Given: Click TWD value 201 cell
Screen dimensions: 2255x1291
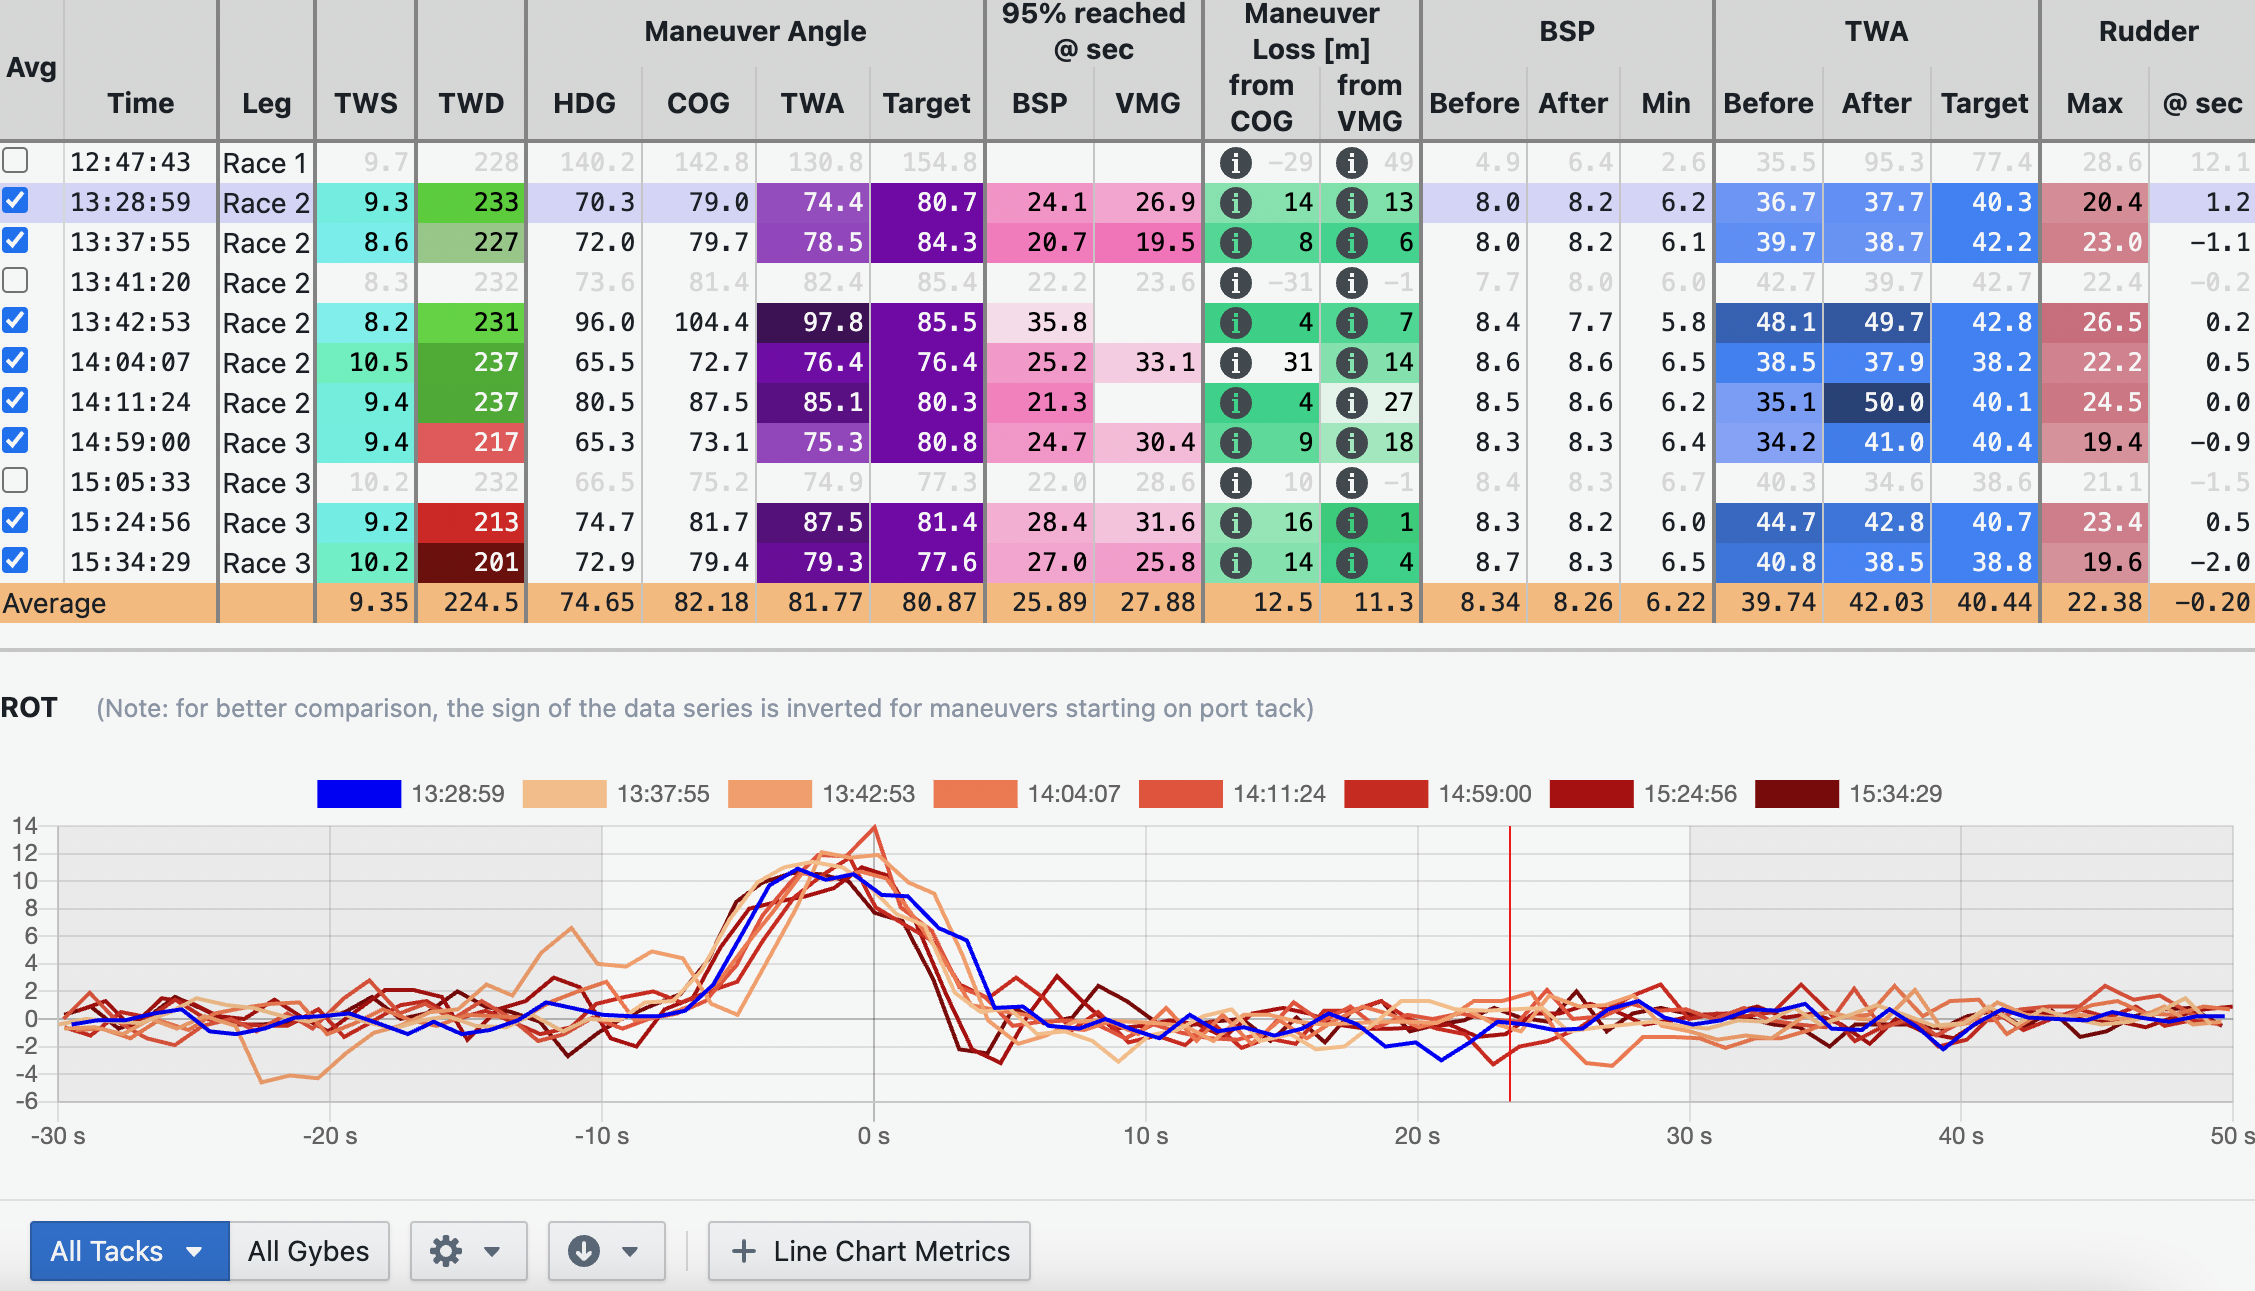Looking at the screenshot, I should click(471, 562).
